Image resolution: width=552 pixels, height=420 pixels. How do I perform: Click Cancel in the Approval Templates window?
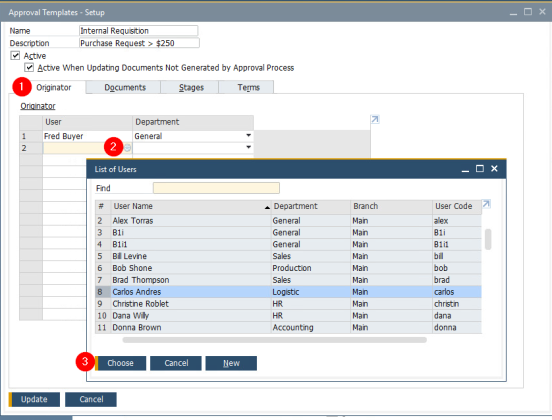click(91, 399)
